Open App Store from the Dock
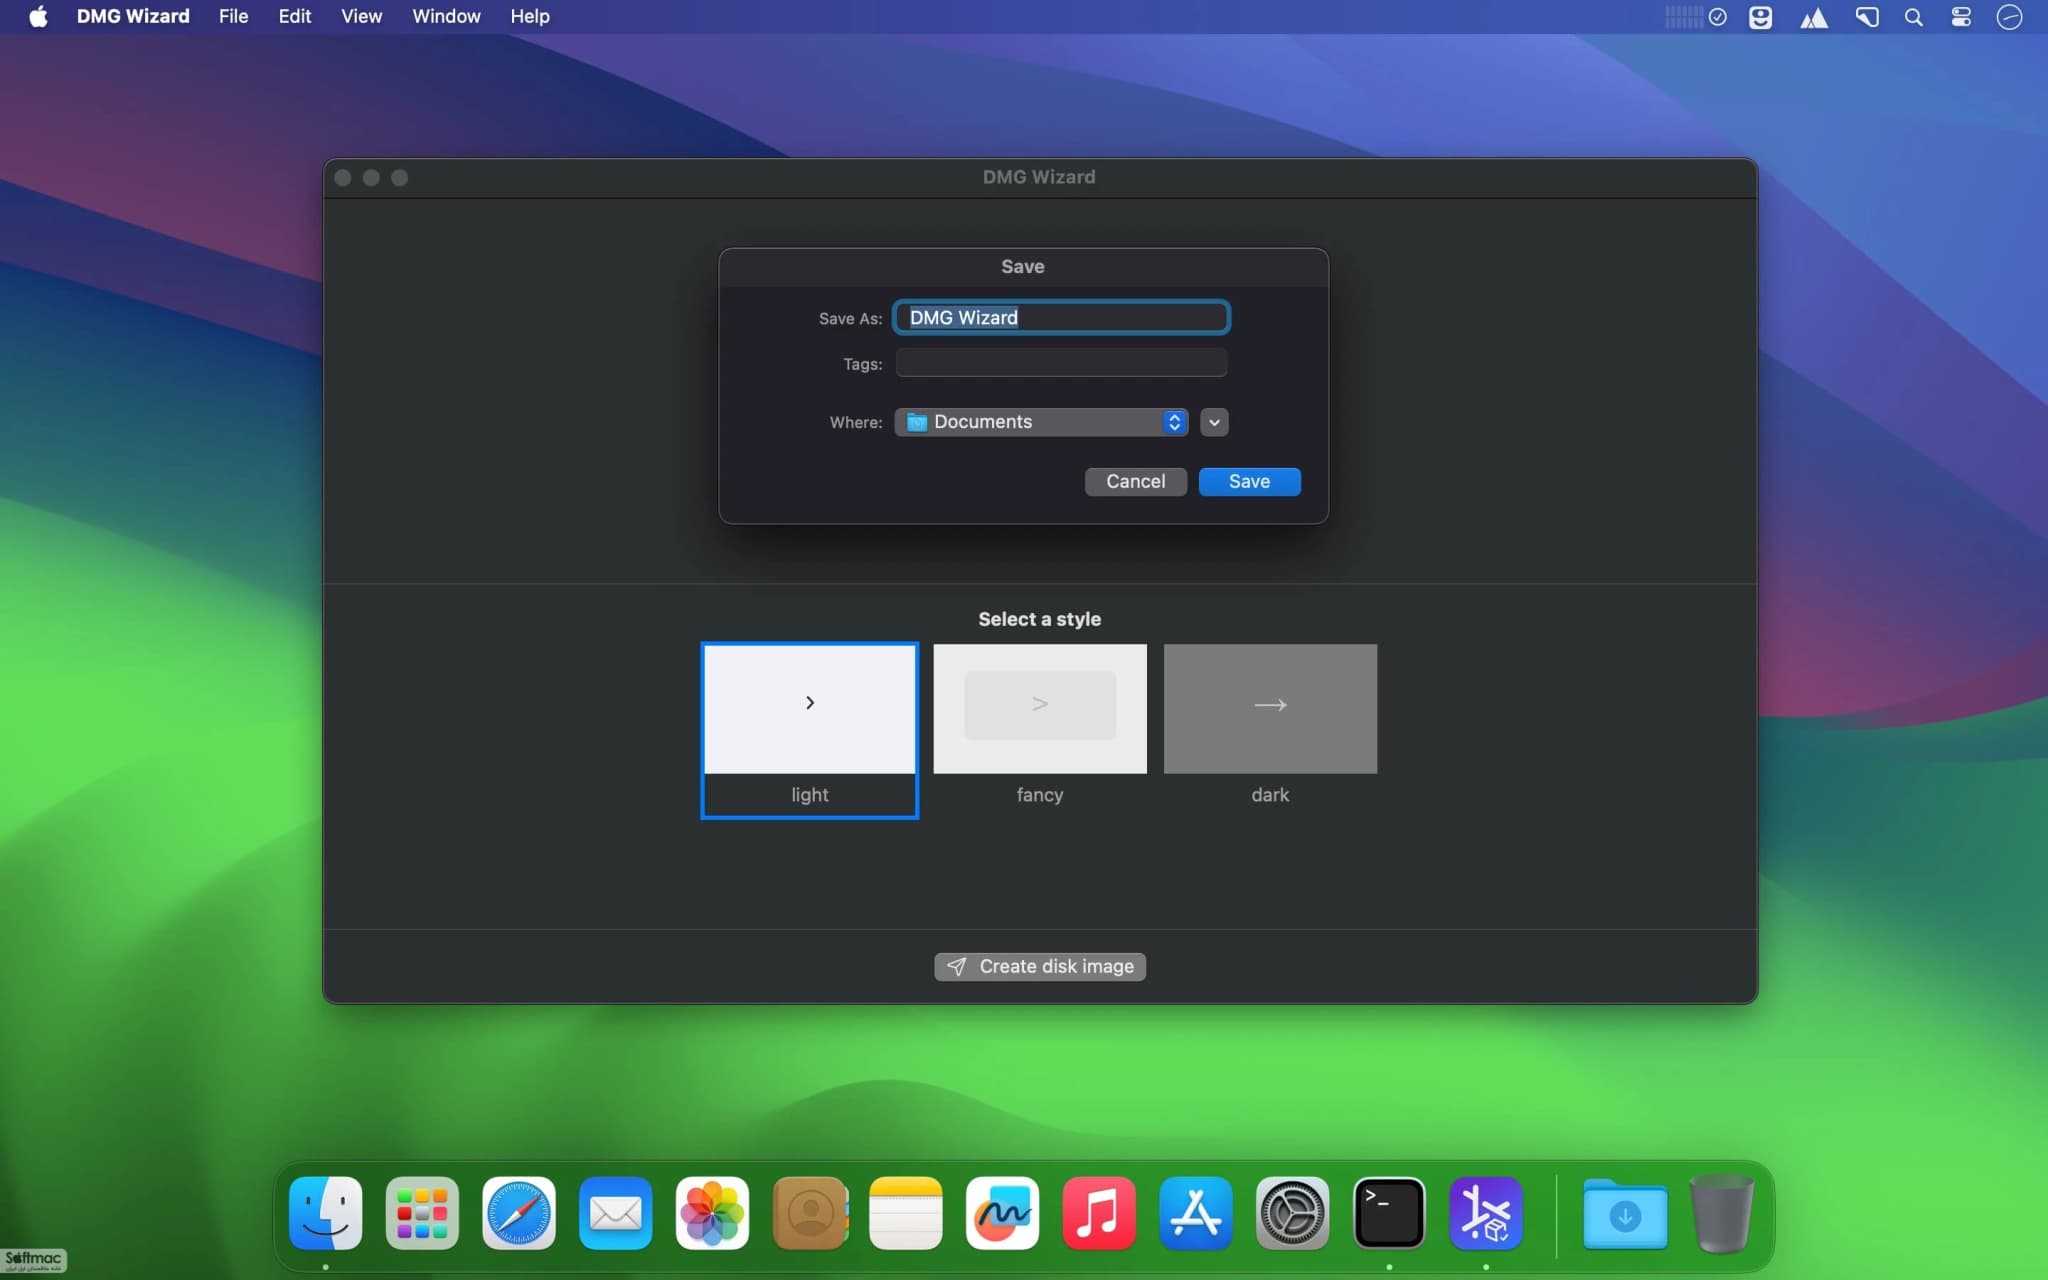Viewport: 2048px width, 1280px height. tap(1196, 1213)
